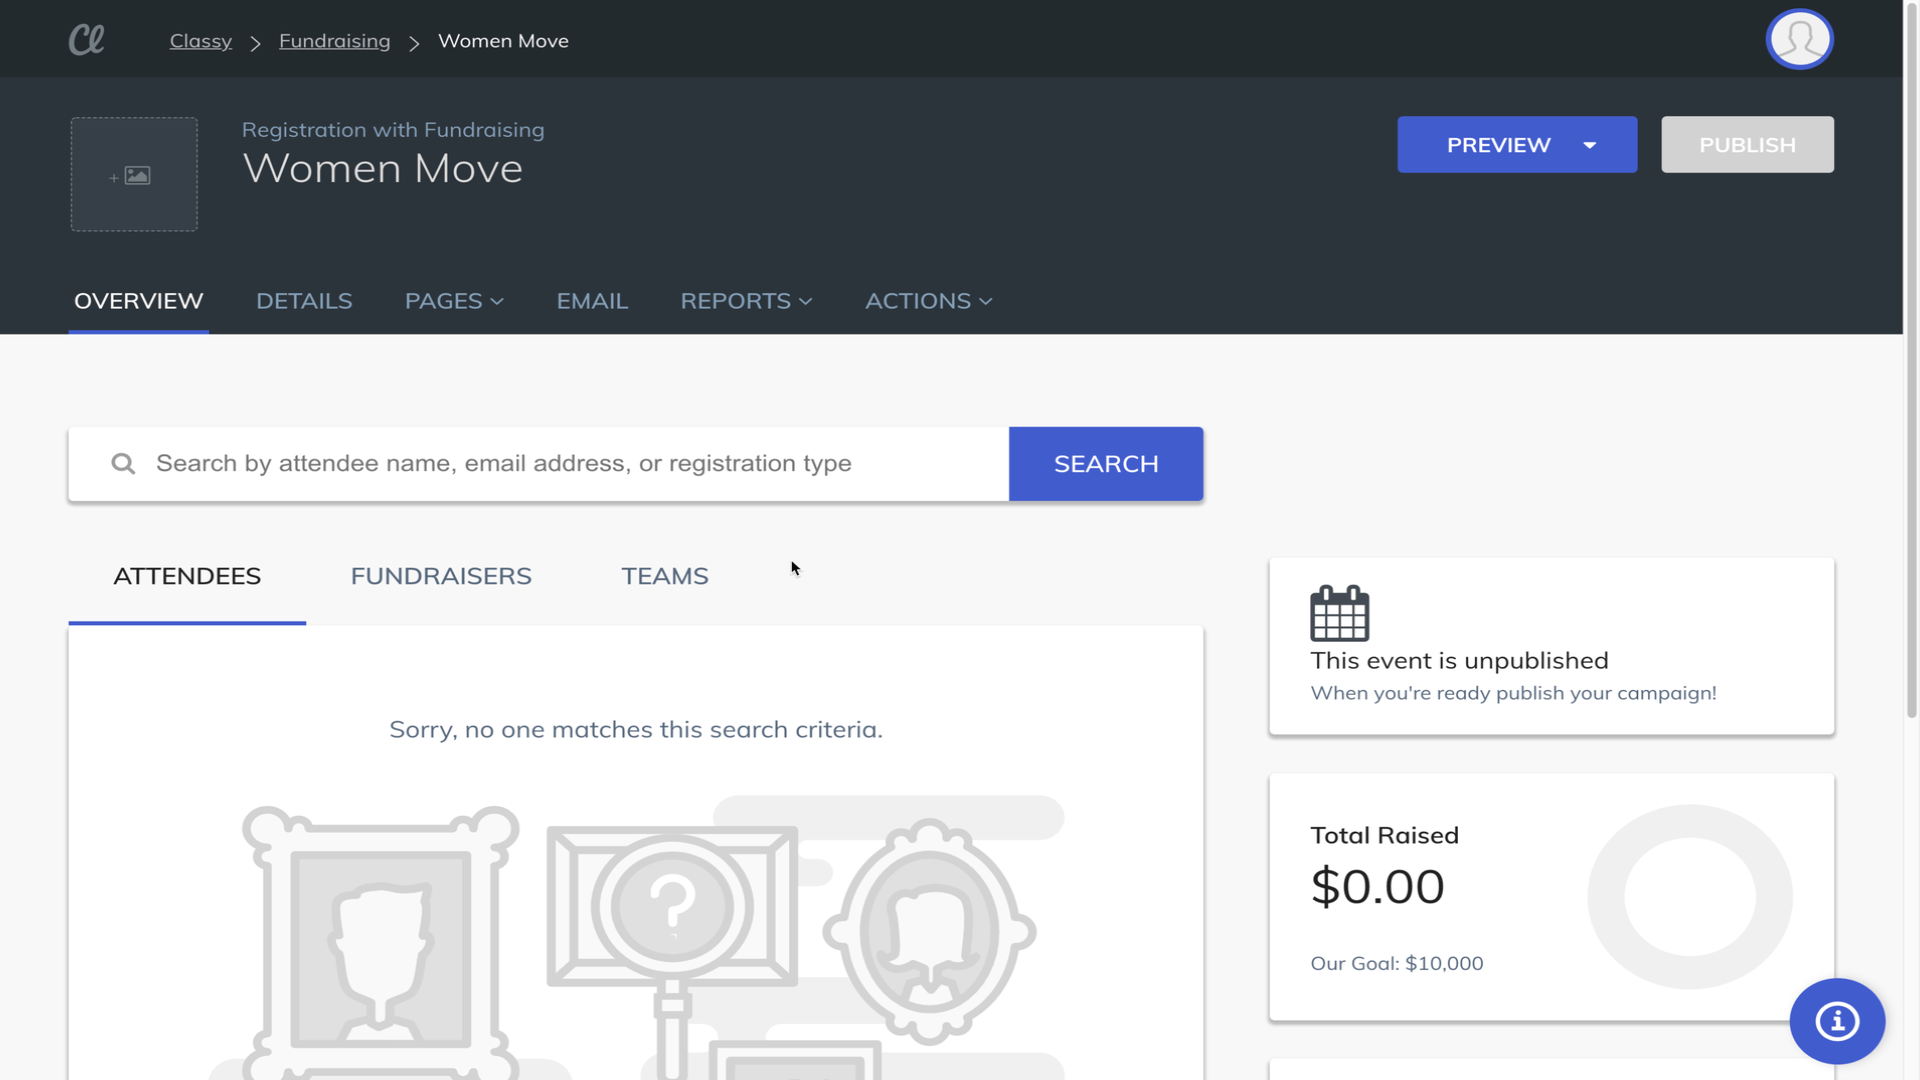
Task: Click the calendar icon in unpublished card
Action: tap(1339, 613)
